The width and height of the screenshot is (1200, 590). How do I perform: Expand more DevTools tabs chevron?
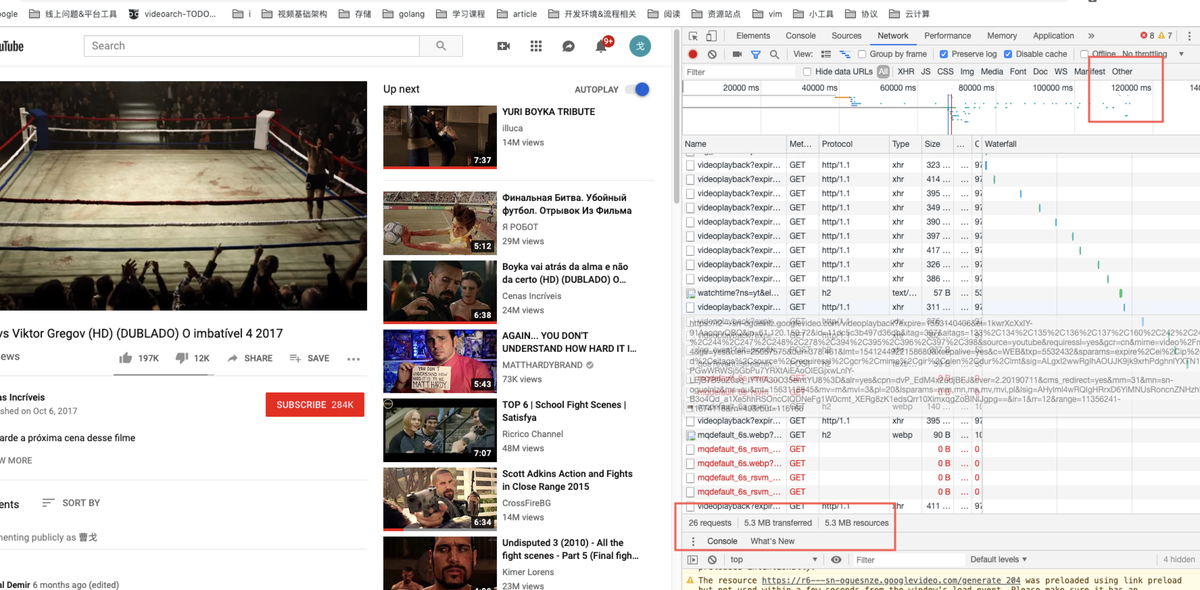[x=1091, y=35]
